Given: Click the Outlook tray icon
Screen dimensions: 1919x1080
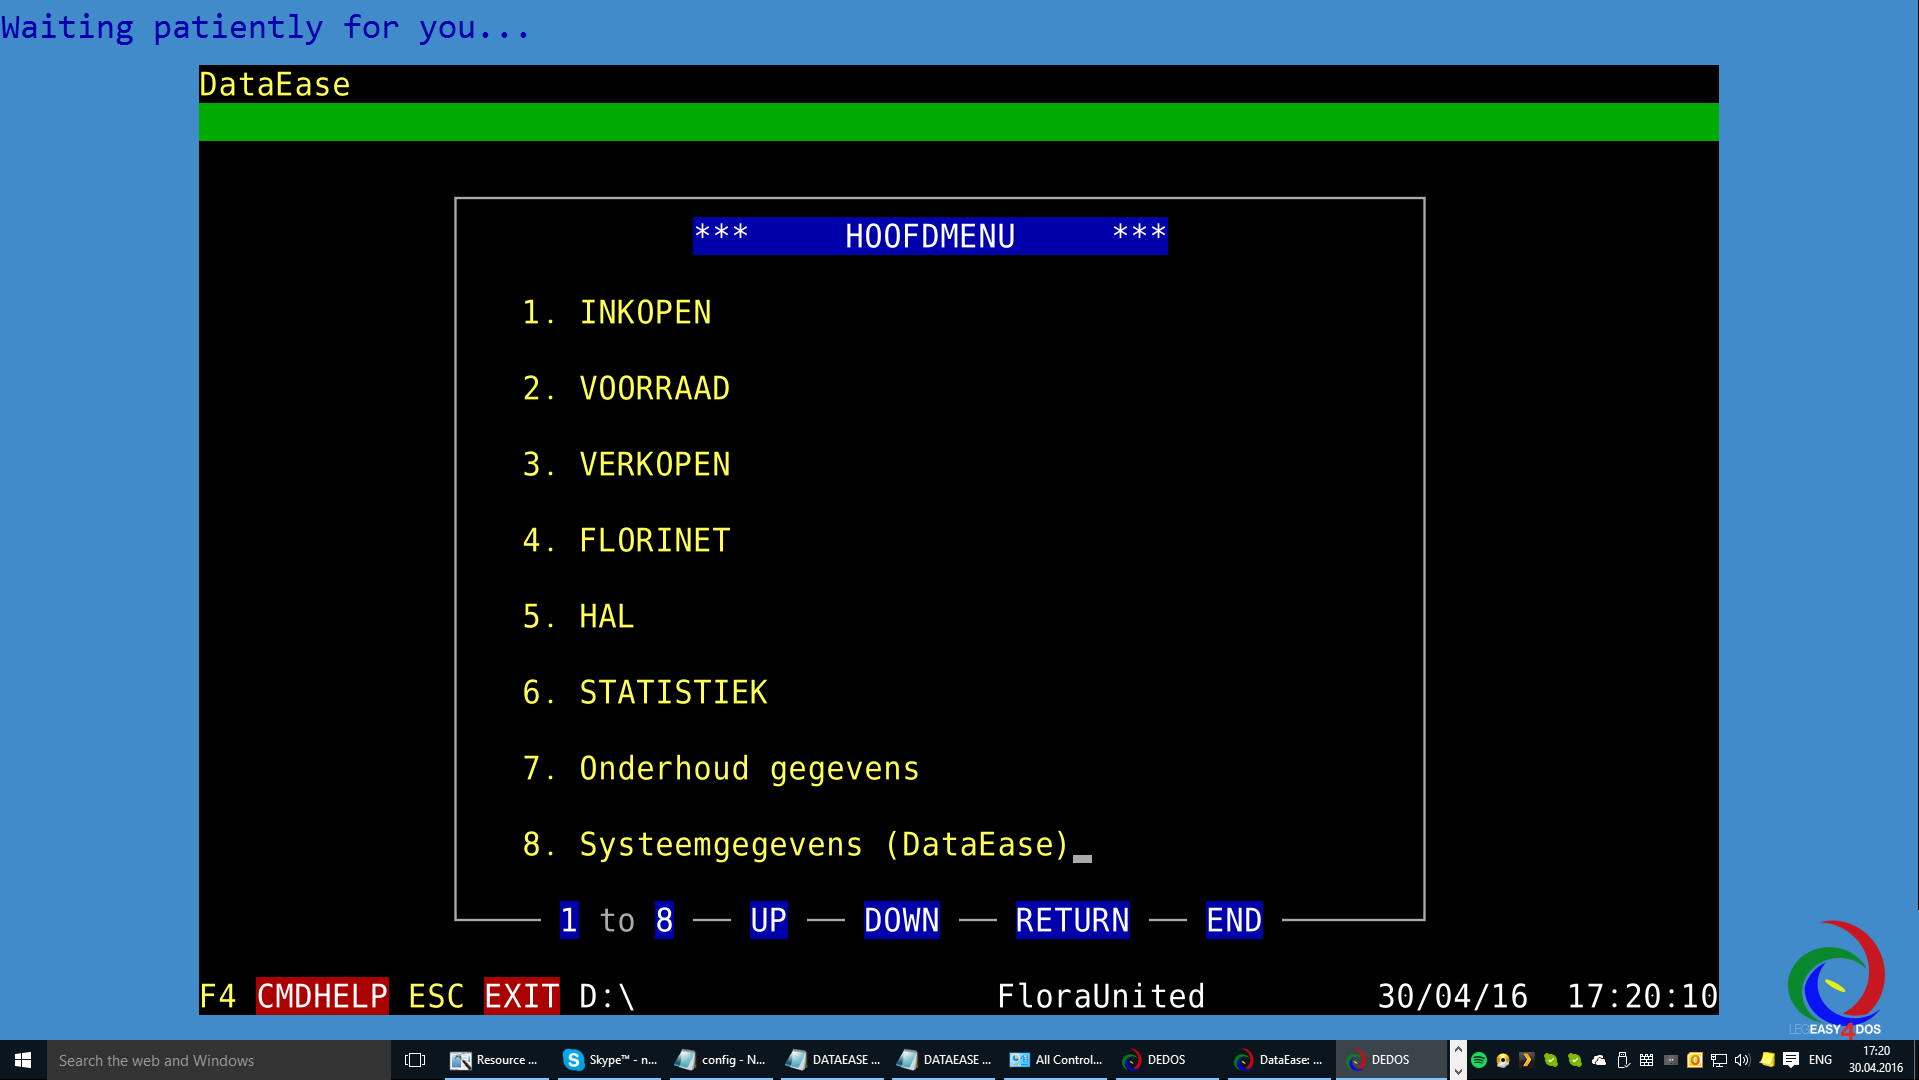Looking at the screenshot, I should [x=1695, y=1060].
